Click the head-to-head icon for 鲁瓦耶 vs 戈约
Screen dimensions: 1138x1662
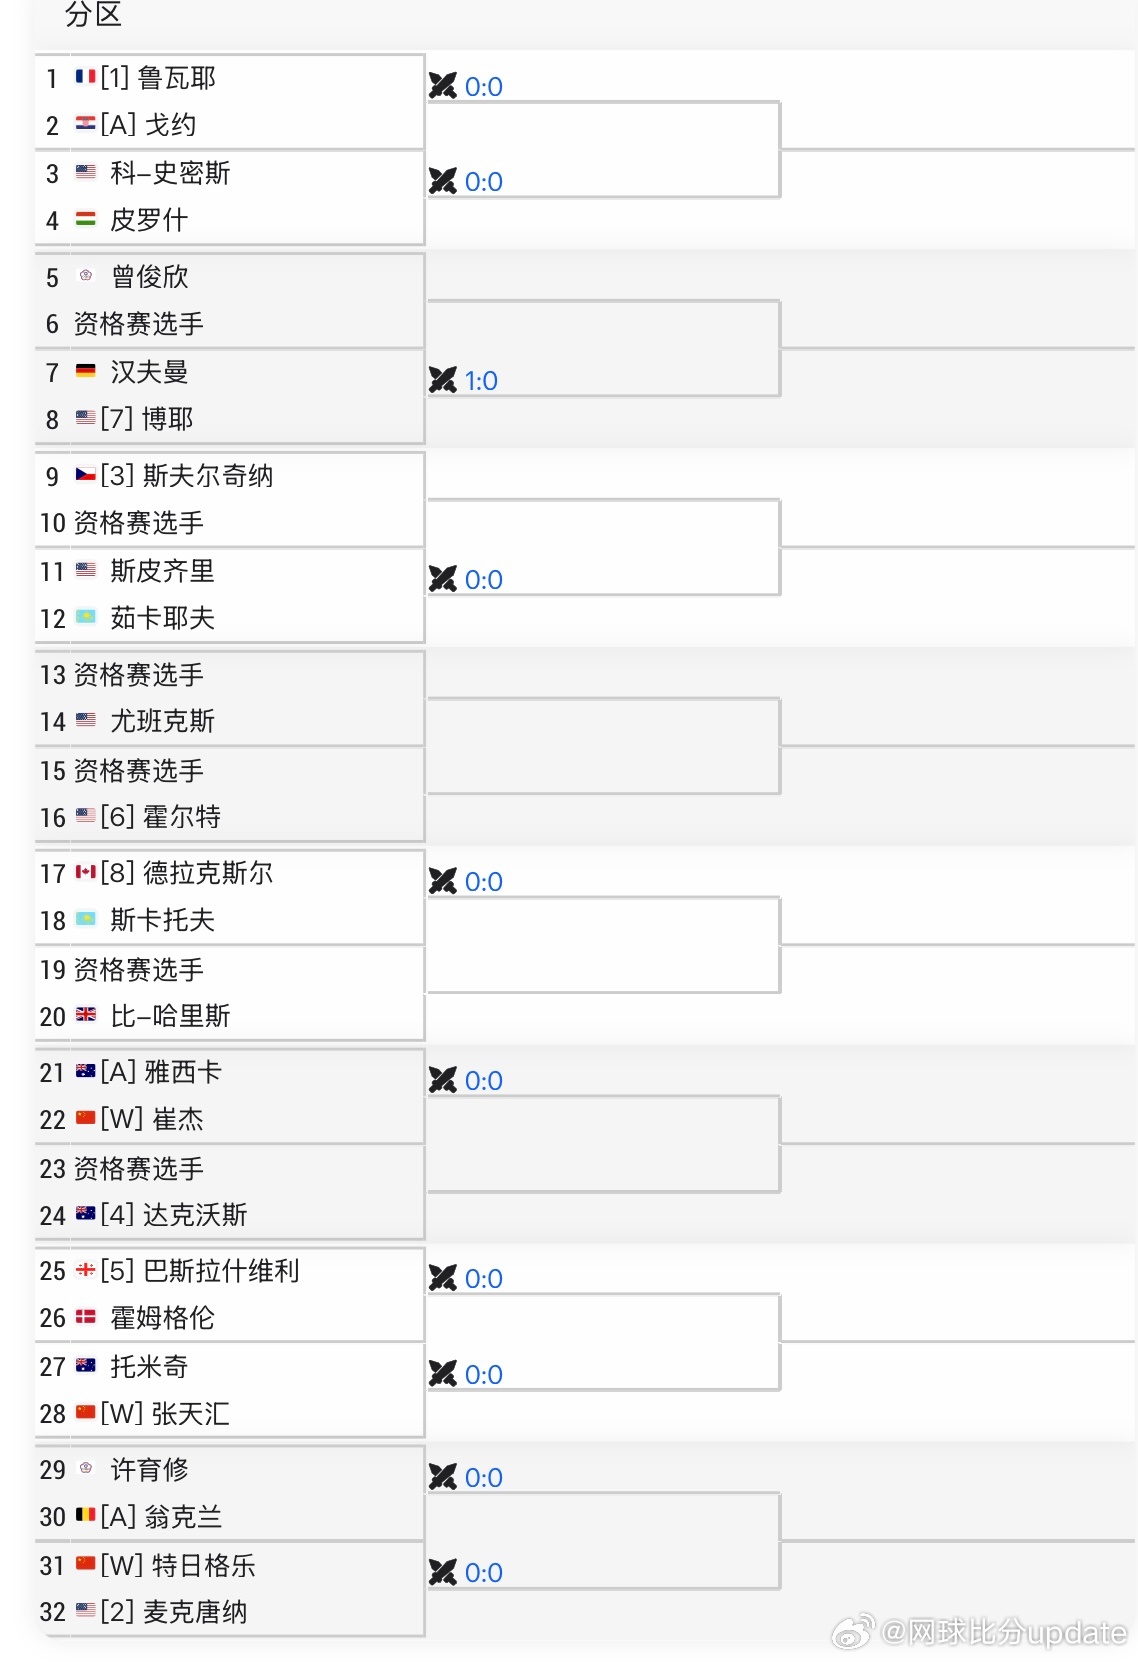(x=443, y=86)
